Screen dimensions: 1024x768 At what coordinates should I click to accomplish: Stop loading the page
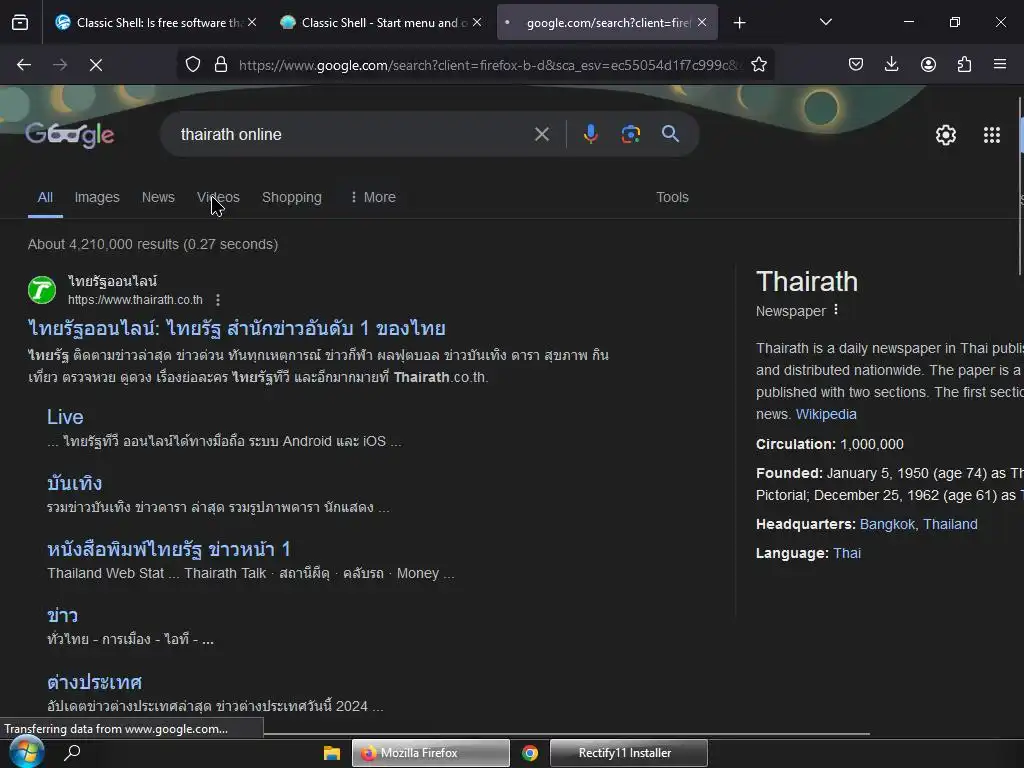(96, 65)
